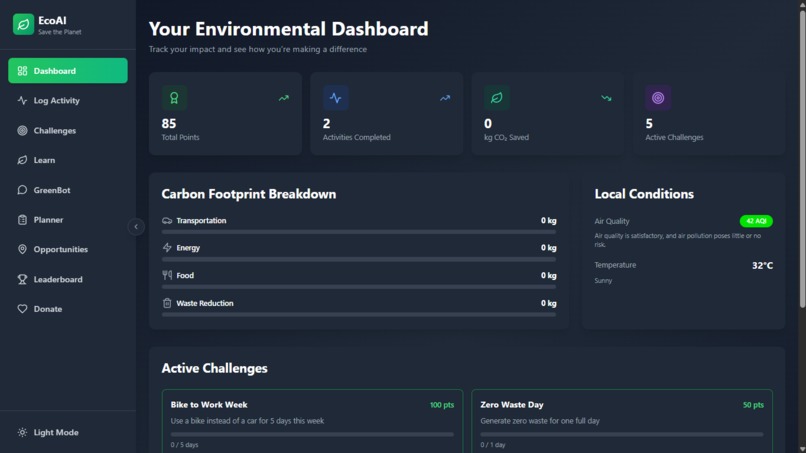Open the Opportunities page
806x453 pixels.
pyautogui.click(x=68, y=249)
